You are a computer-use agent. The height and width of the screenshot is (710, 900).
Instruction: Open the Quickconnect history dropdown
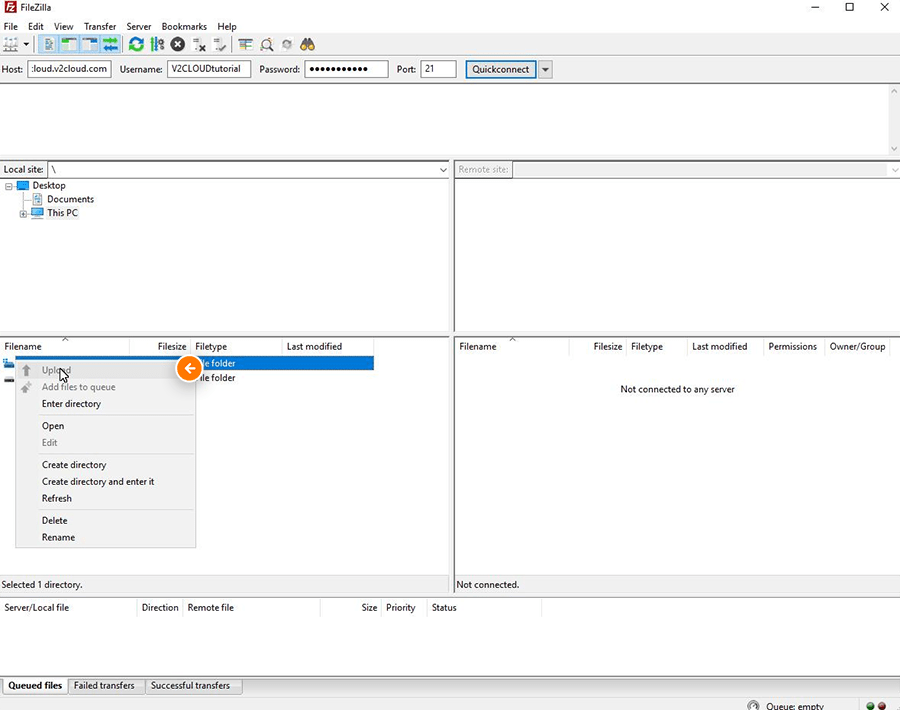click(x=545, y=69)
